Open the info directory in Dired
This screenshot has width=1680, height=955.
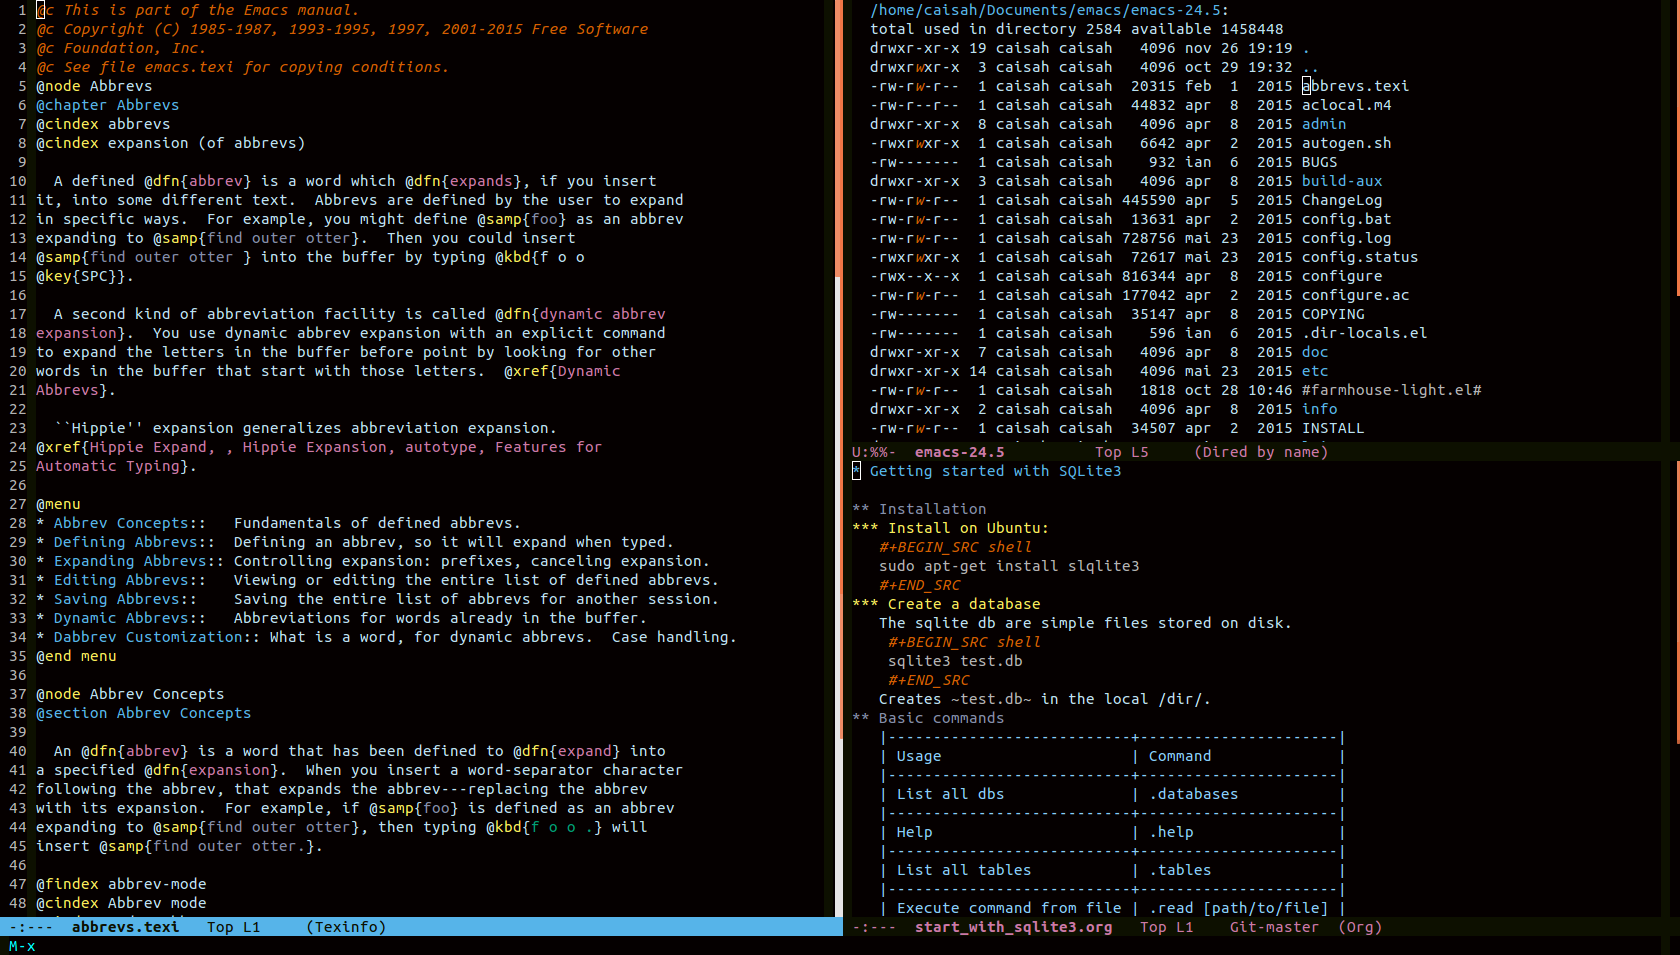point(1319,409)
